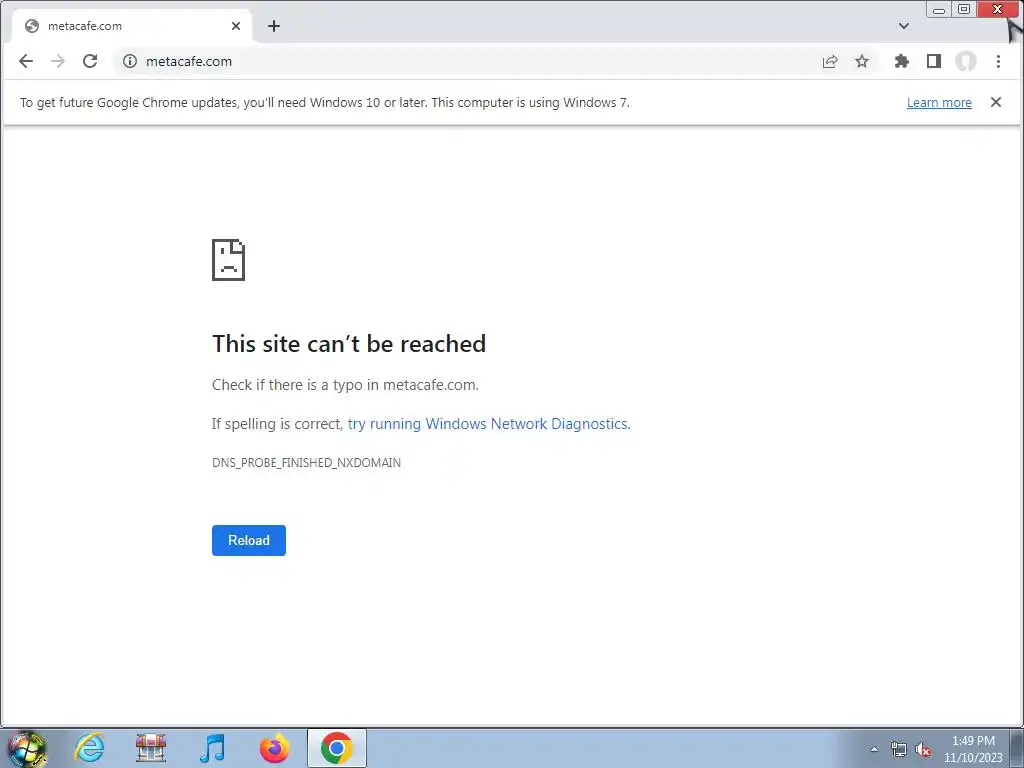
Task: Click the blue Reload button
Action: pos(249,540)
